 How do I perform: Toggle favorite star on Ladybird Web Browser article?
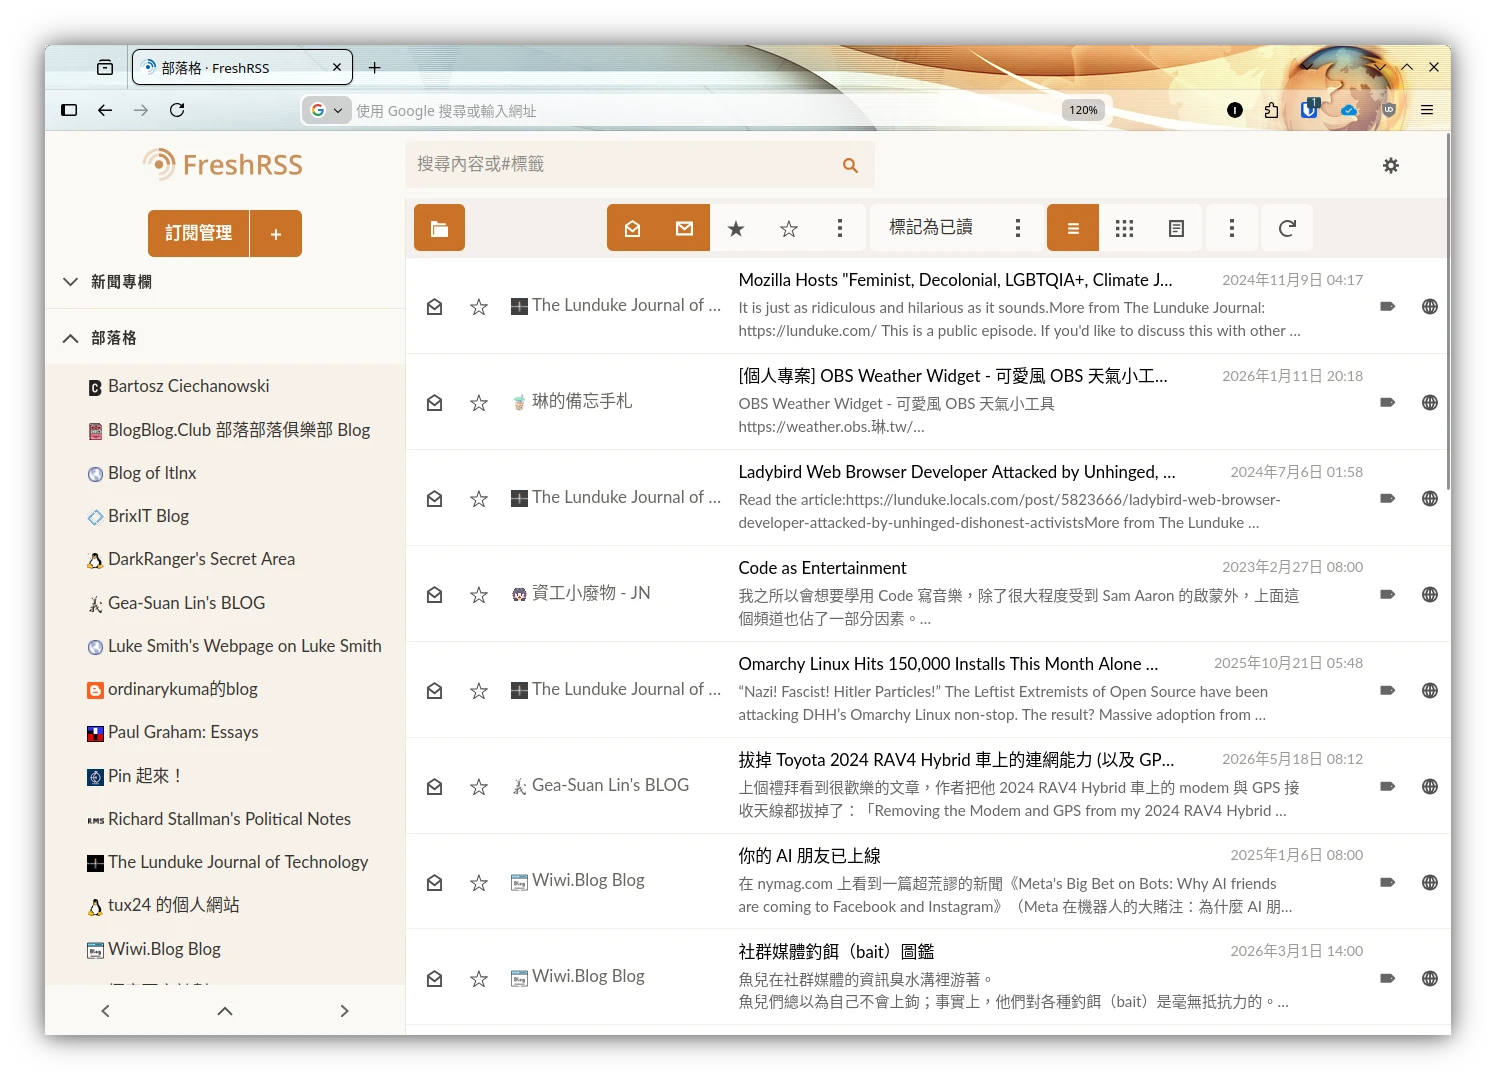[x=479, y=499]
